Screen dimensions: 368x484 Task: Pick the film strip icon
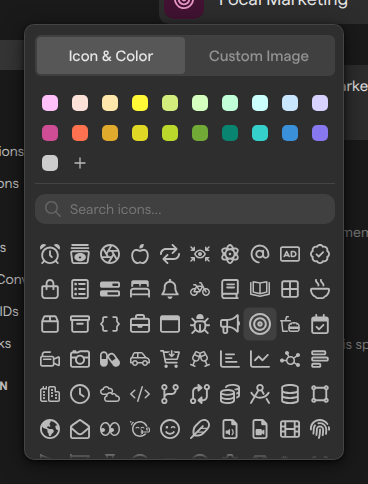[x=290, y=429]
